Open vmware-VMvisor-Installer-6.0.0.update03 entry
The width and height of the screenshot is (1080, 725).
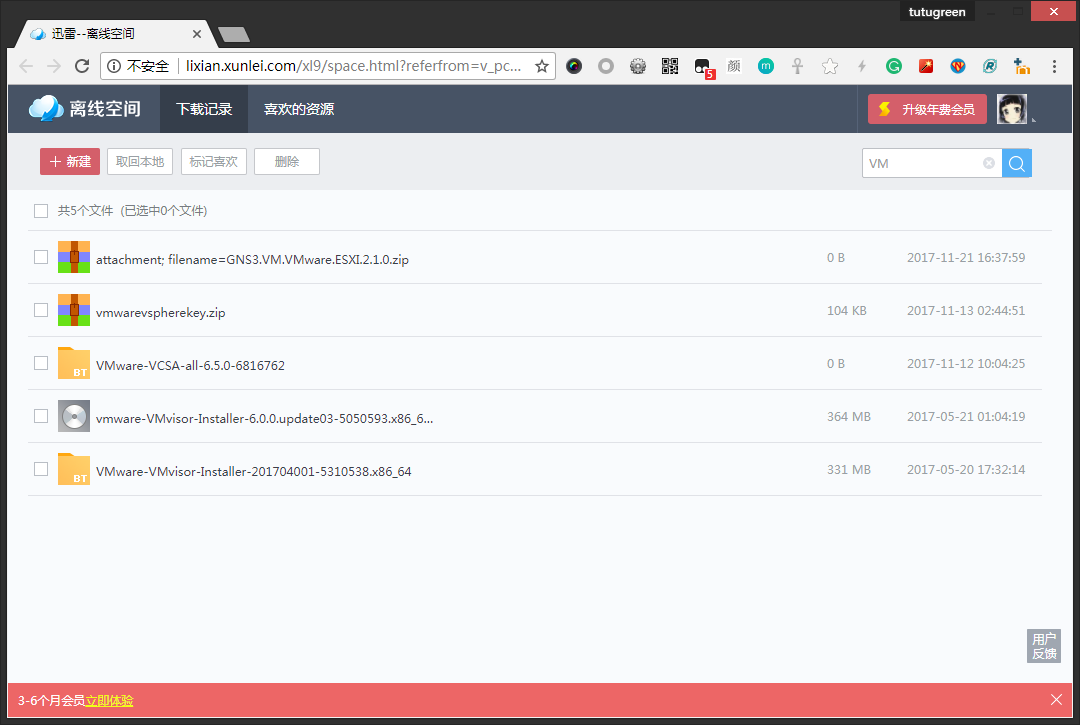[x=264, y=419]
